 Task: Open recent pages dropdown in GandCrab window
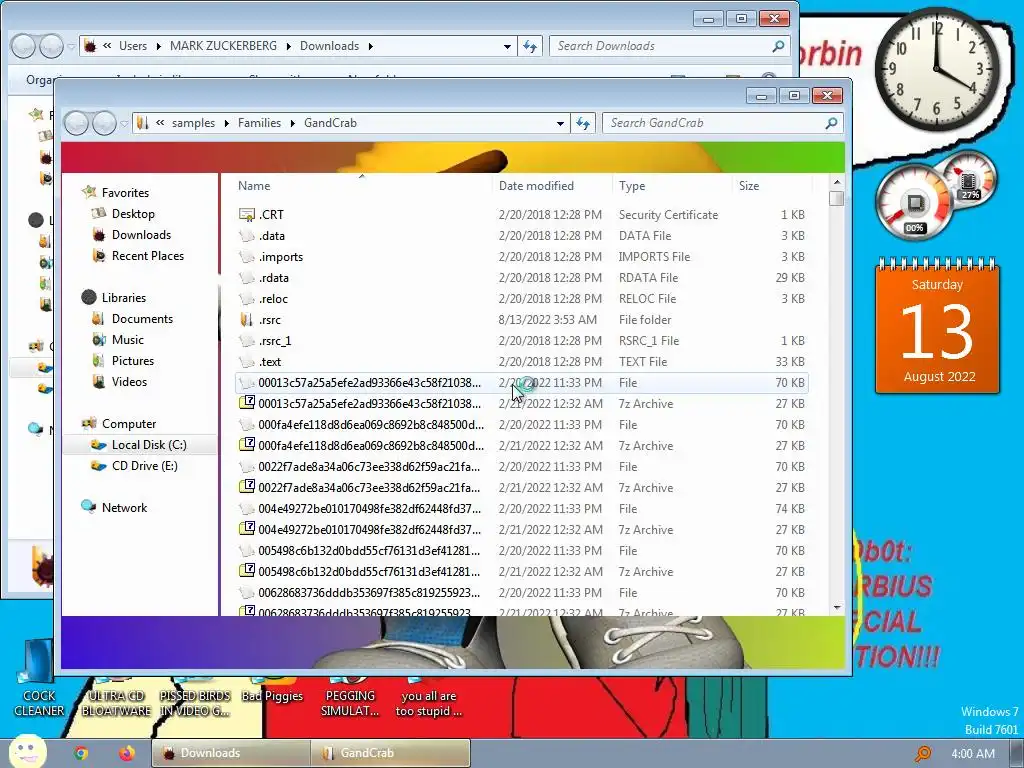[124, 123]
